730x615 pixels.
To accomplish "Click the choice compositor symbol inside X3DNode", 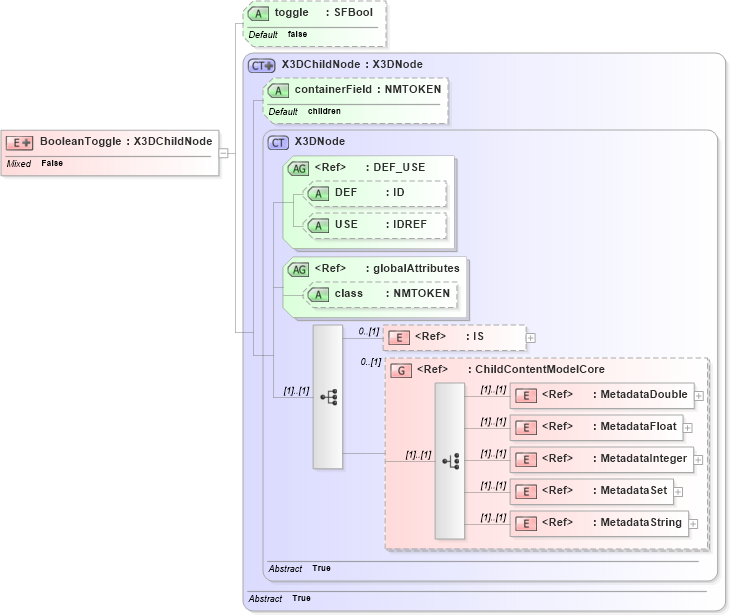I will point(329,397).
